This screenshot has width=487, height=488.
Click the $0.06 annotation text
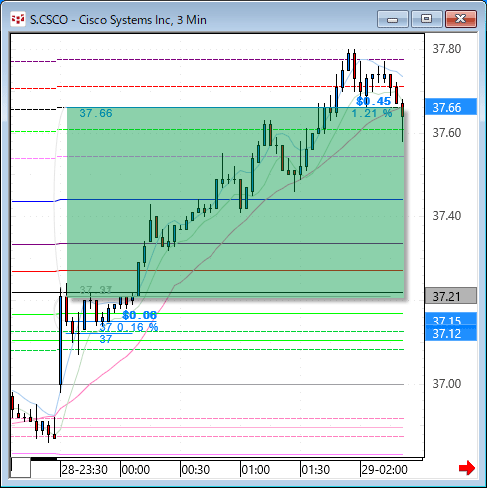point(139,315)
